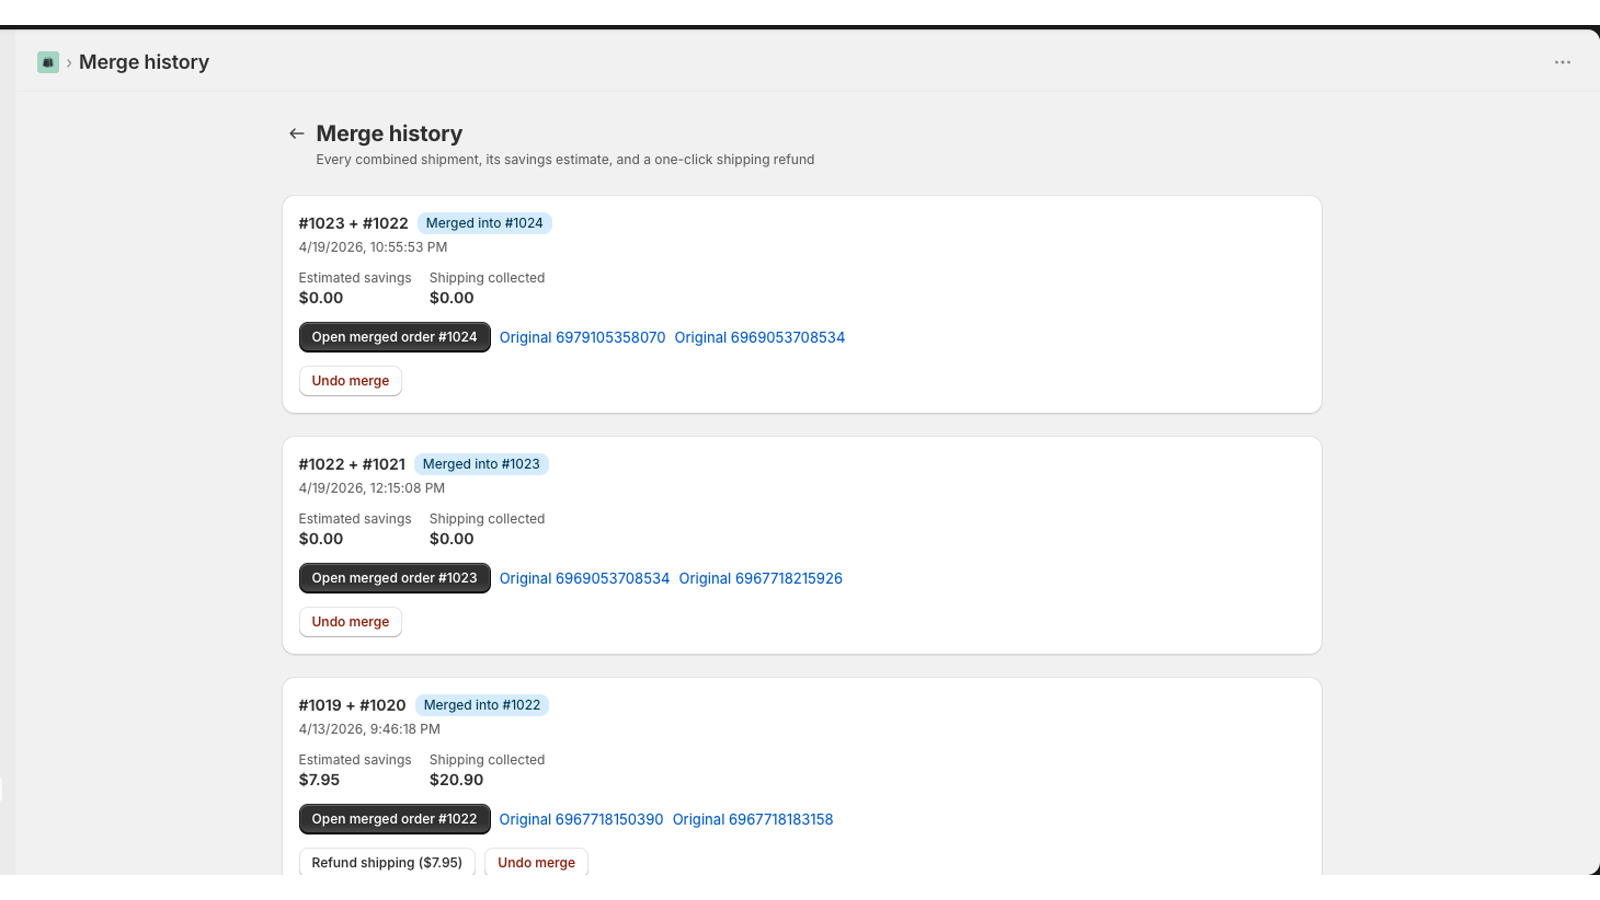Go back using the left arrow icon
This screenshot has height=900, width=1600.
[x=296, y=133]
